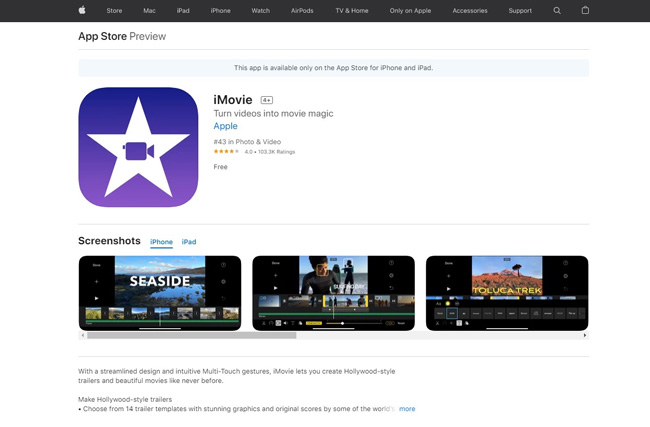This screenshot has height=427, width=650.
Task: Open the Watch navigation item
Action: [260, 11]
